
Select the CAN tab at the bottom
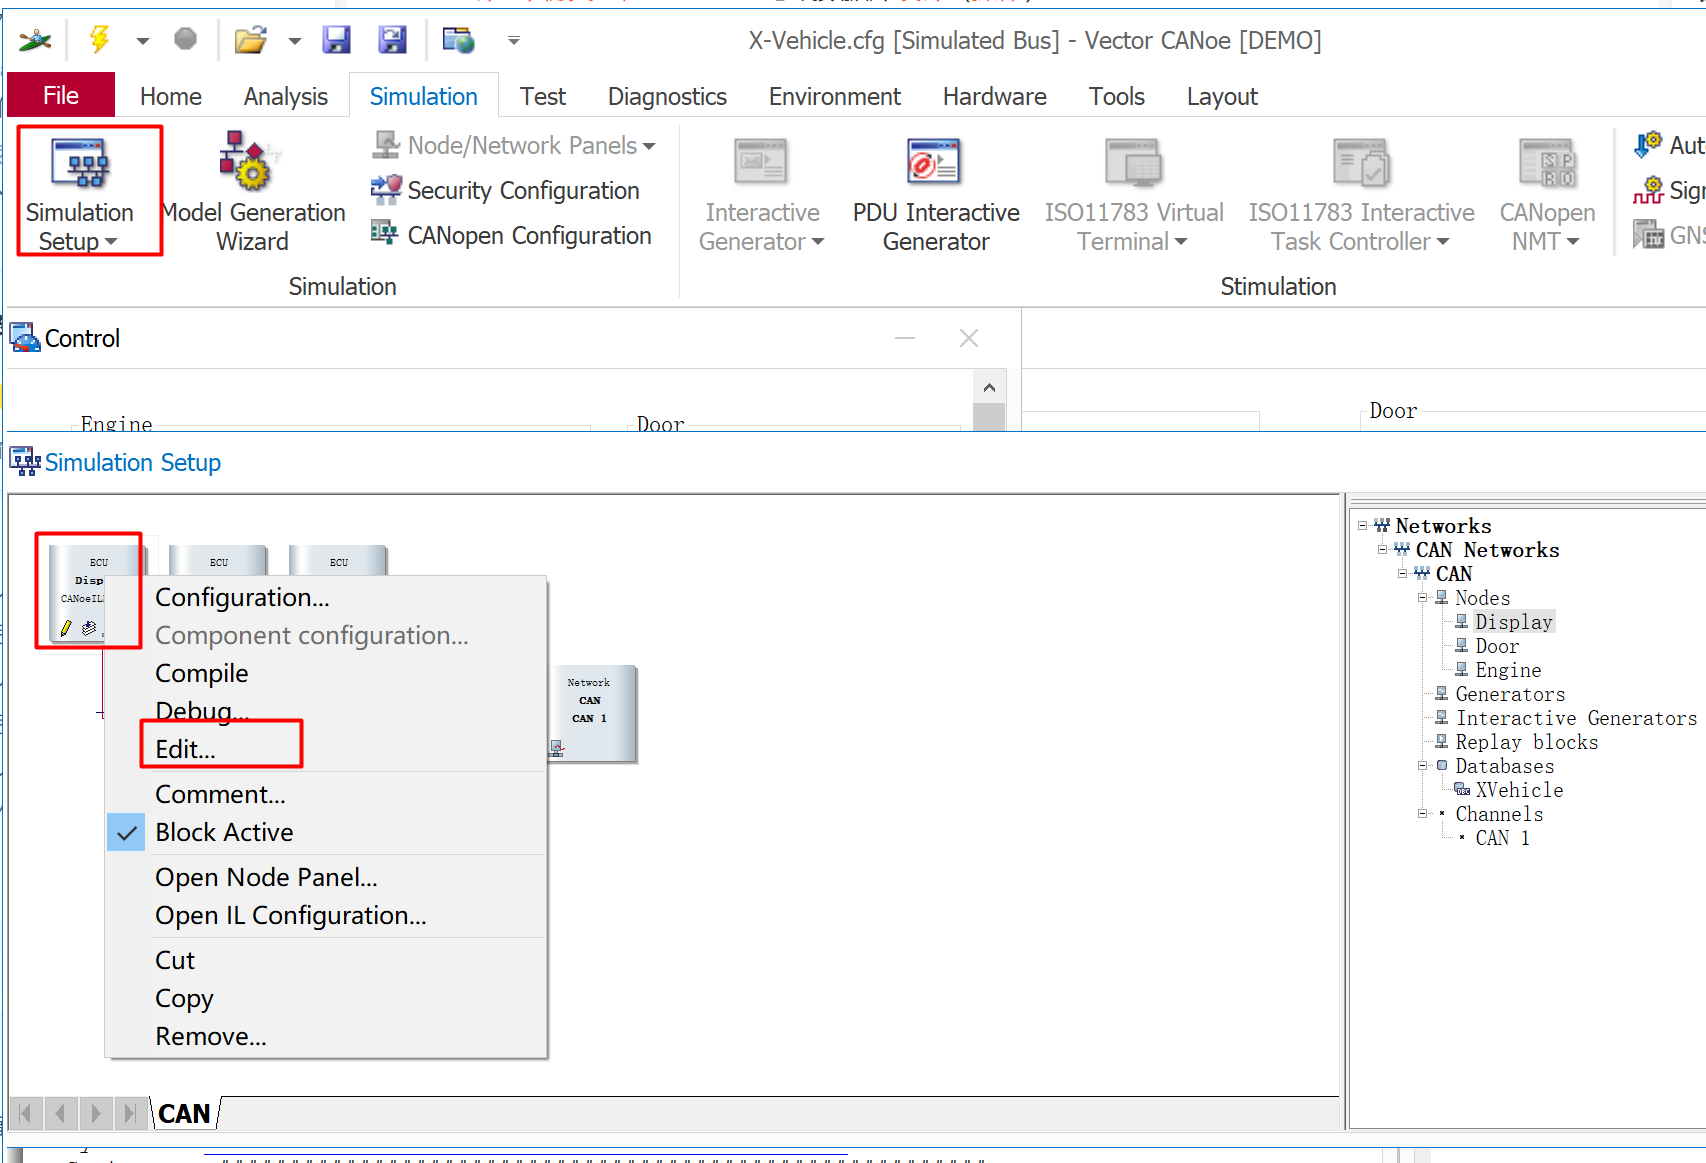pyautogui.click(x=184, y=1112)
